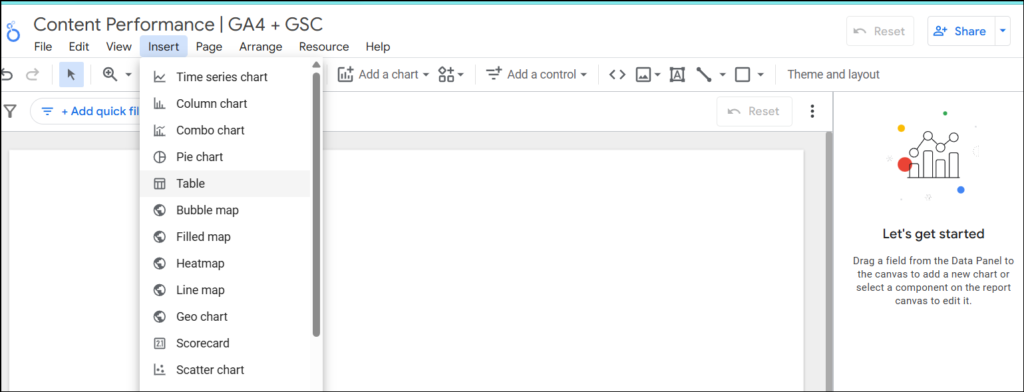Expand the line type dropdown arrow
Viewport: 1024px width, 392px height.
(x=722, y=74)
